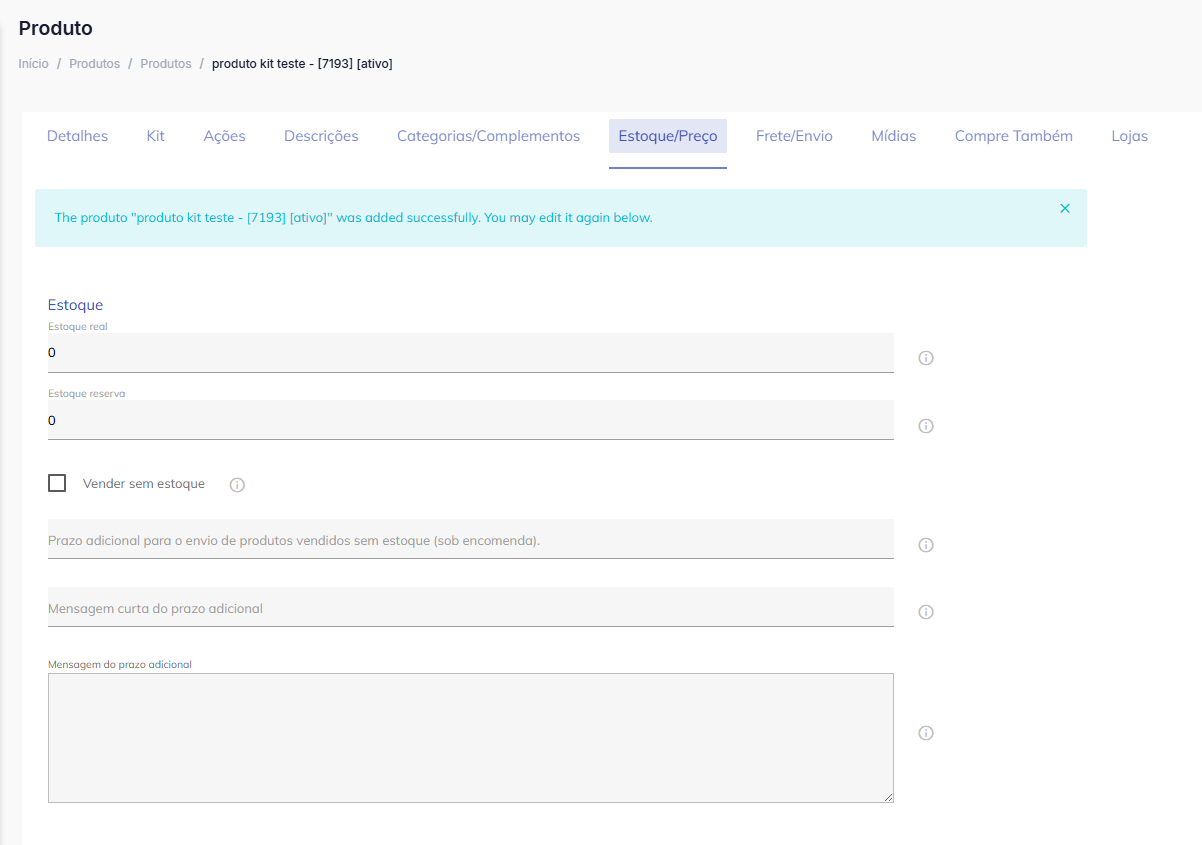Select the Categorias/Complementos tab
This screenshot has height=845, width=1202.
(x=488, y=136)
